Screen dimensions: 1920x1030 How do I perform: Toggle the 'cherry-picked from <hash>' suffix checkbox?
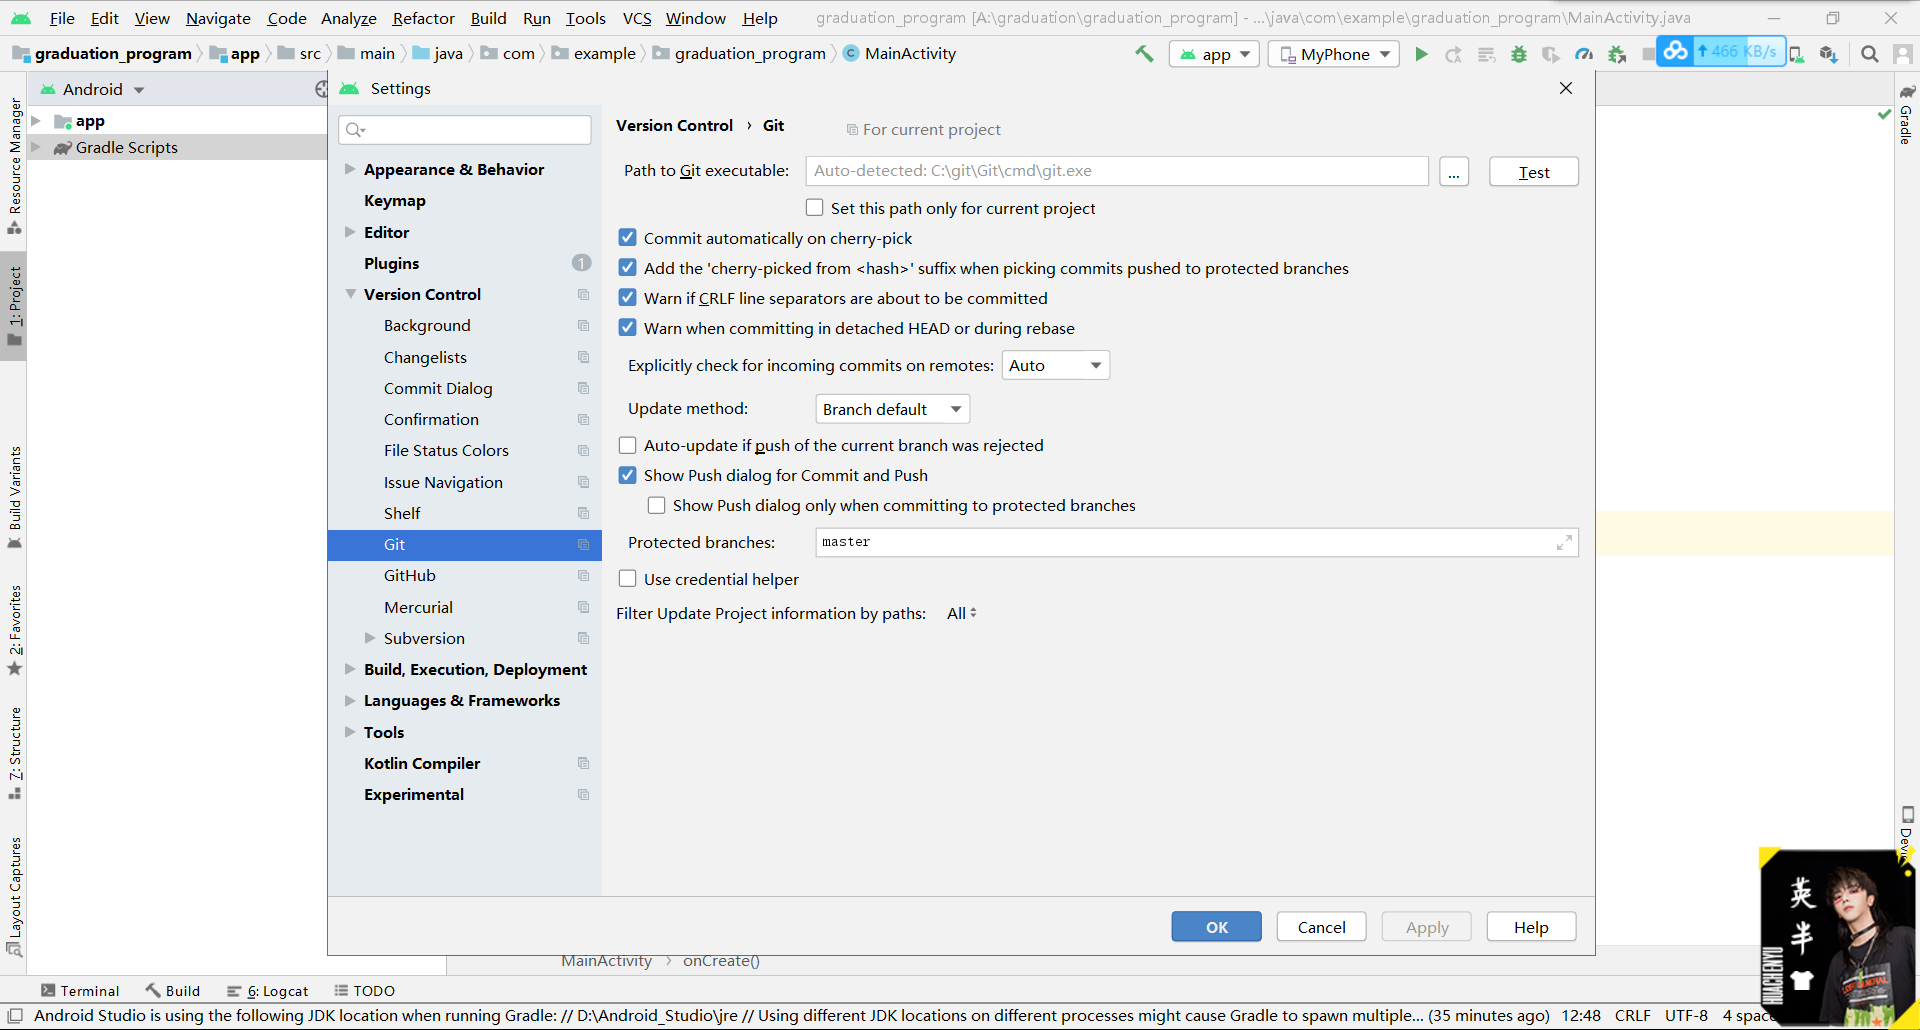coord(627,268)
